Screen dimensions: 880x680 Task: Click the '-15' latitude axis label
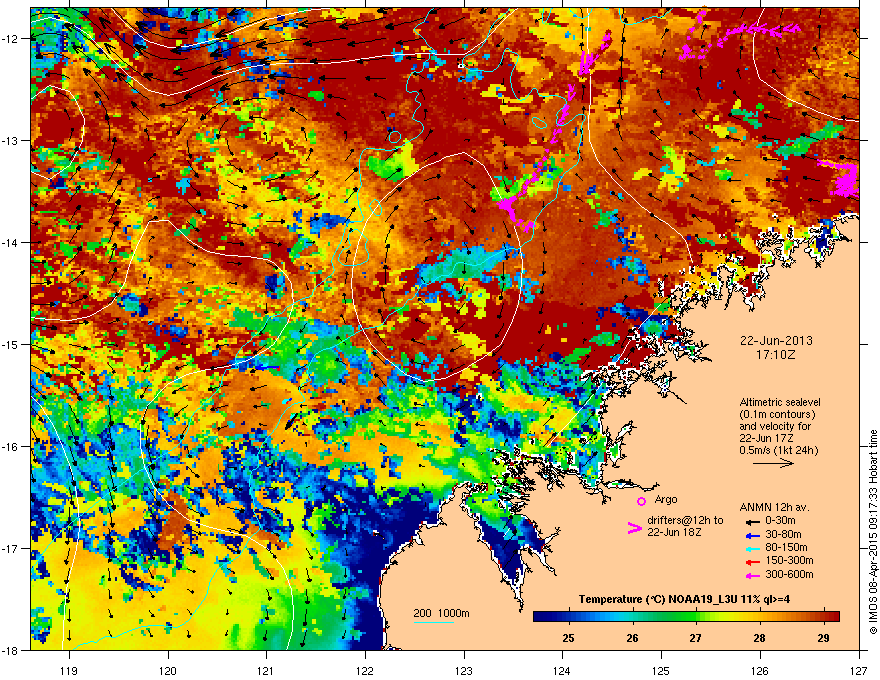pos(11,344)
